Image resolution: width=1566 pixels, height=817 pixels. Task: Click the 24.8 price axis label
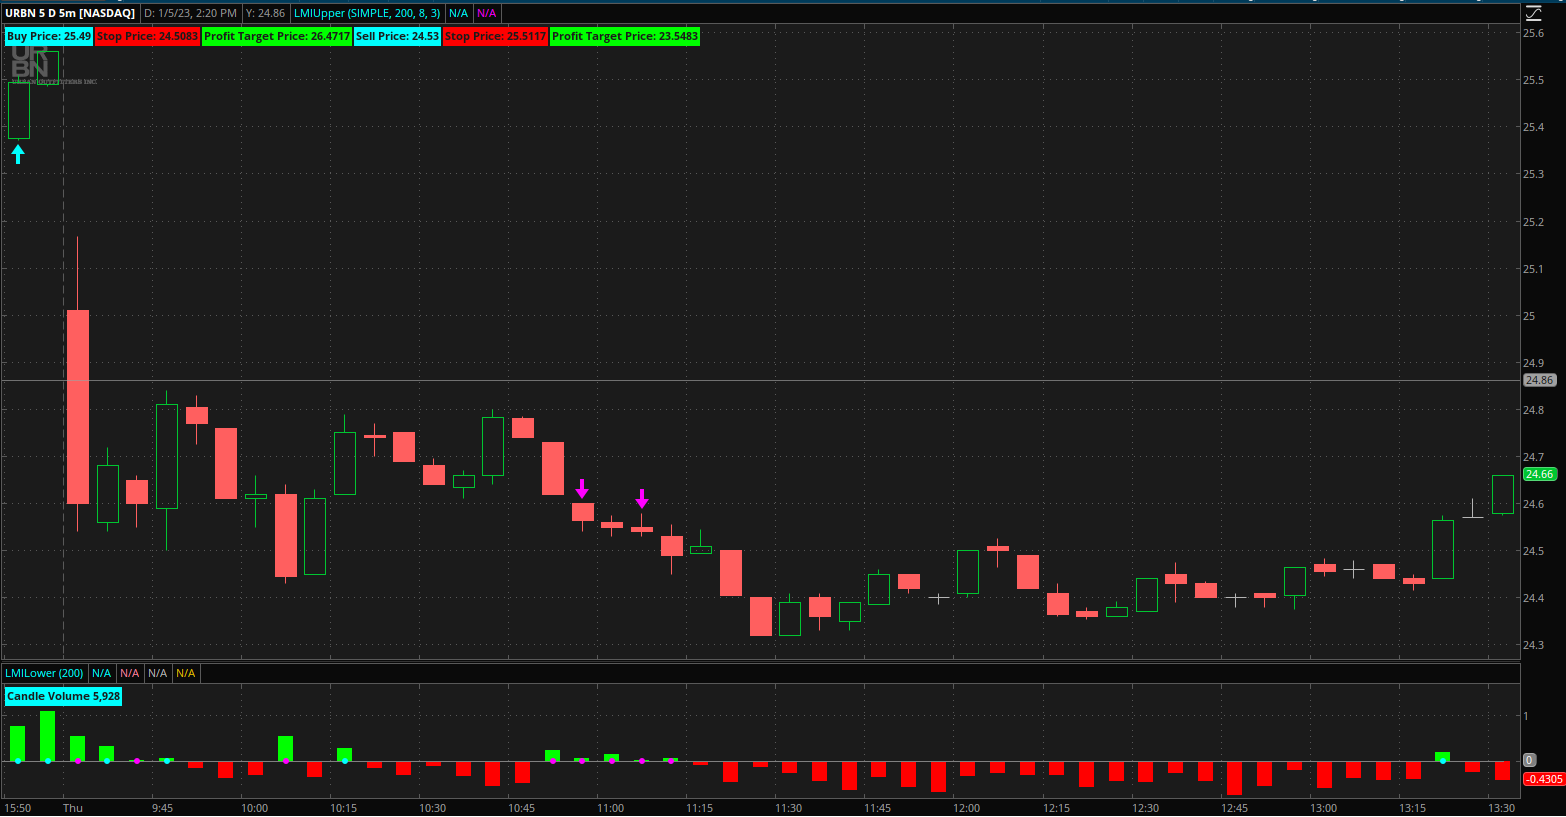(x=1533, y=410)
